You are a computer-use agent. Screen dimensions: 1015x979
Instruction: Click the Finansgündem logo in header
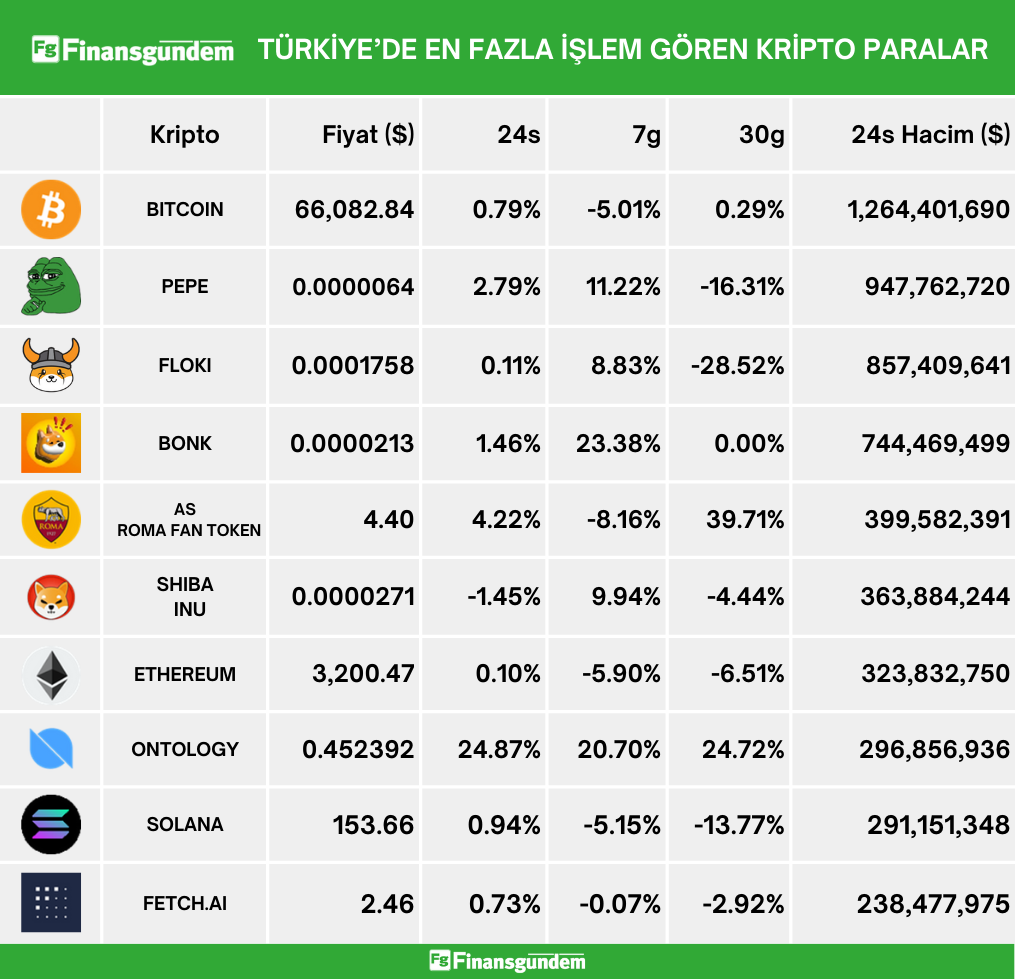coord(133,49)
